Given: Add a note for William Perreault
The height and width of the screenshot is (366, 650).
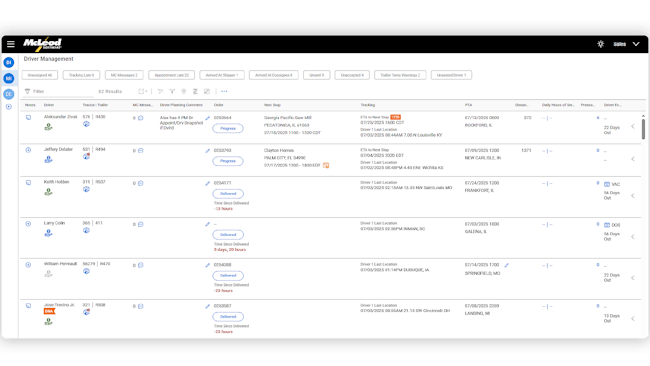Looking at the screenshot, I should [28, 264].
